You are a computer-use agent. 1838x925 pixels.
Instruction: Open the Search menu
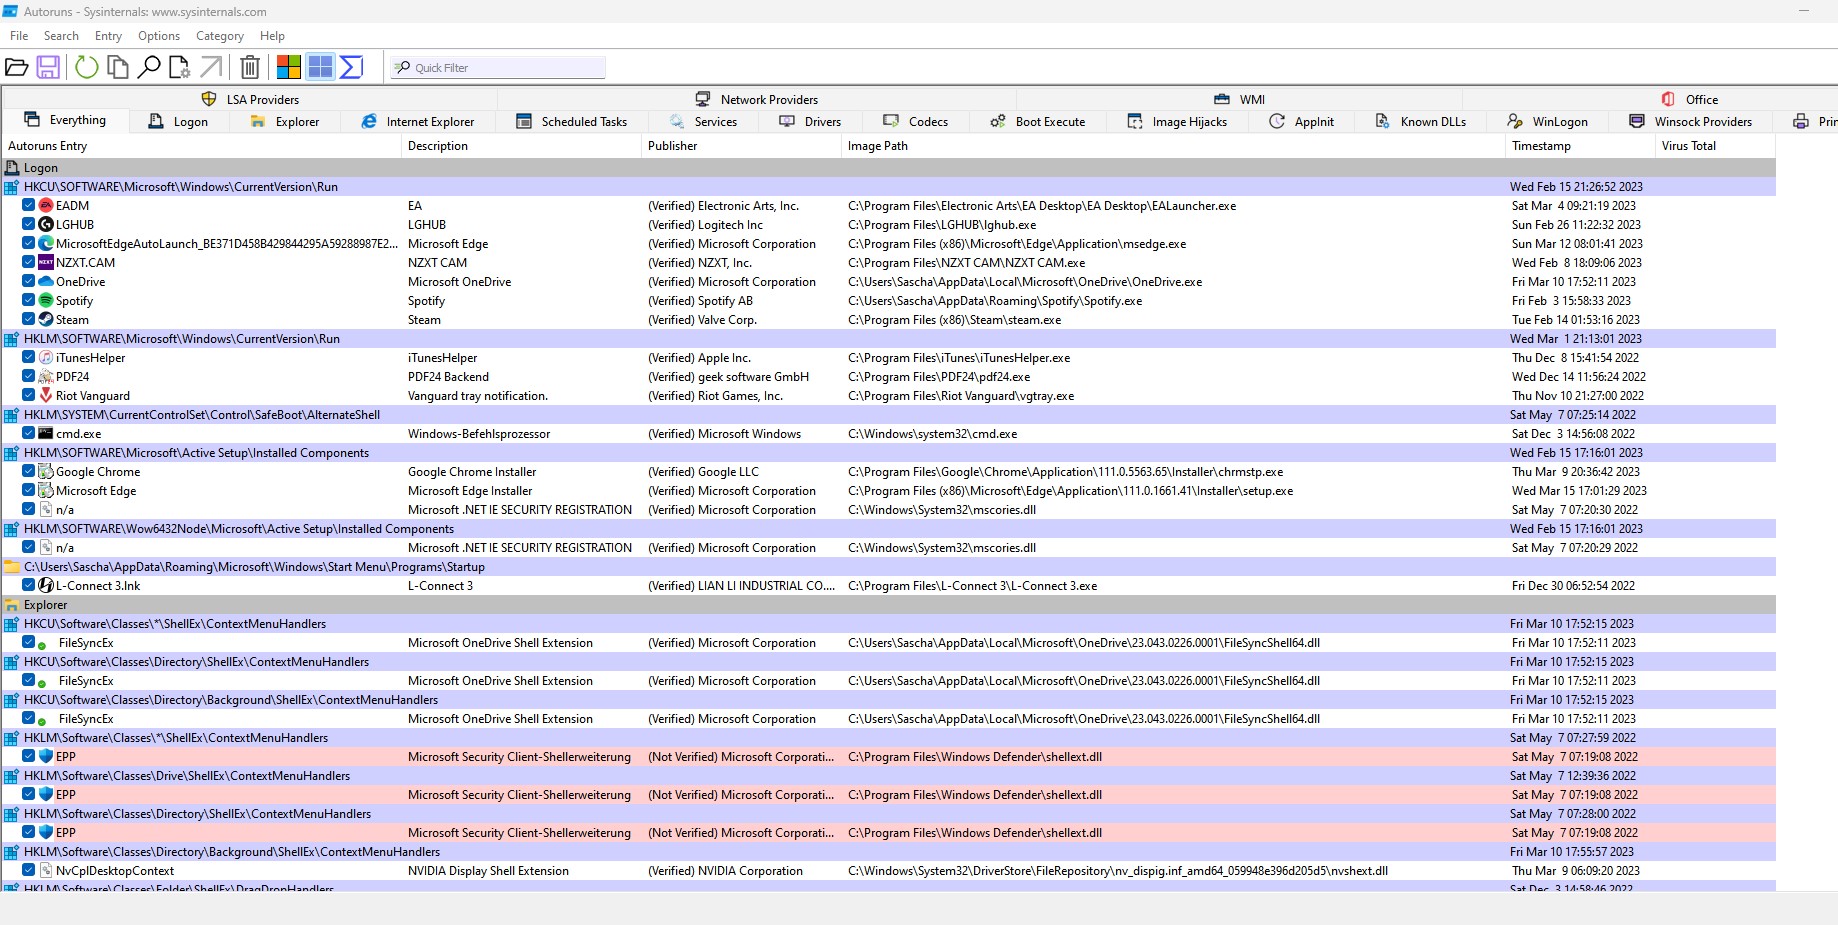[61, 36]
